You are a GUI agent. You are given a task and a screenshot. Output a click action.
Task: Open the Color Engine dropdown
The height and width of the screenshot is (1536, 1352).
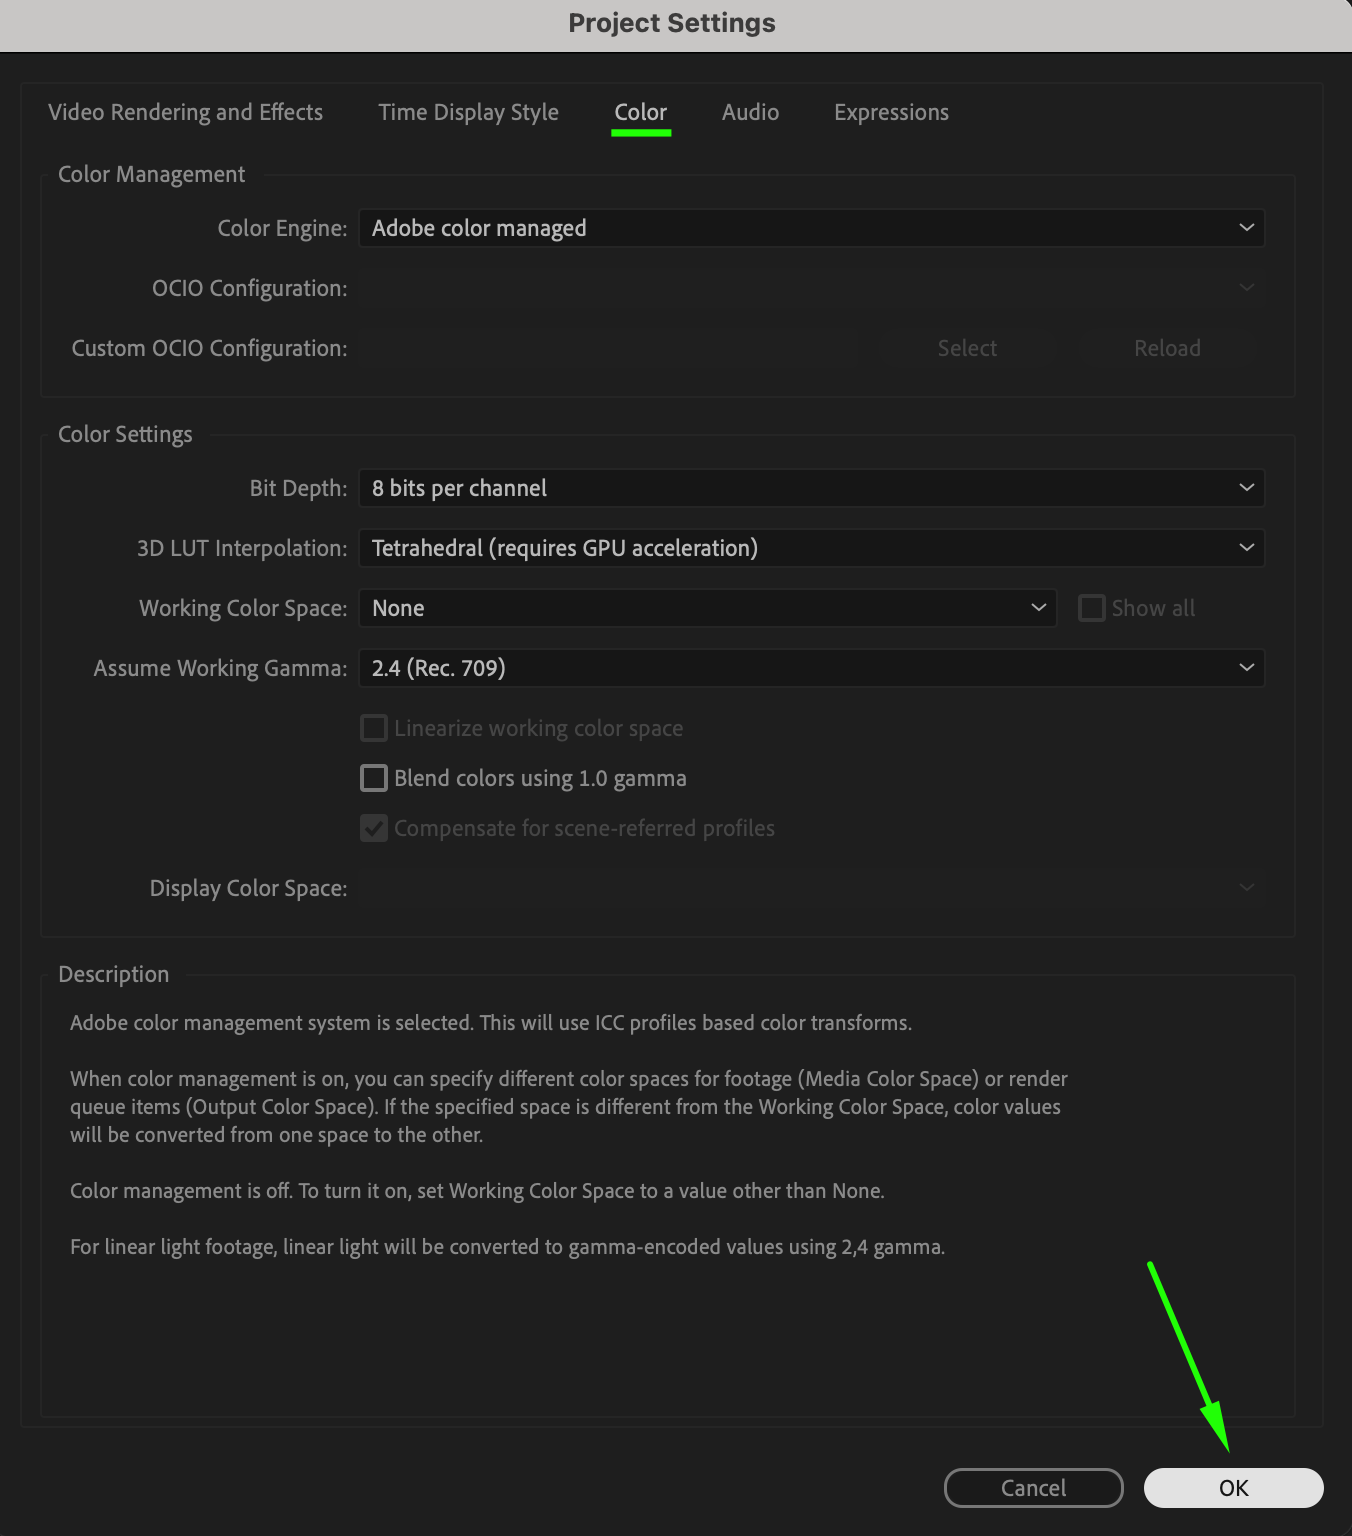(811, 228)
